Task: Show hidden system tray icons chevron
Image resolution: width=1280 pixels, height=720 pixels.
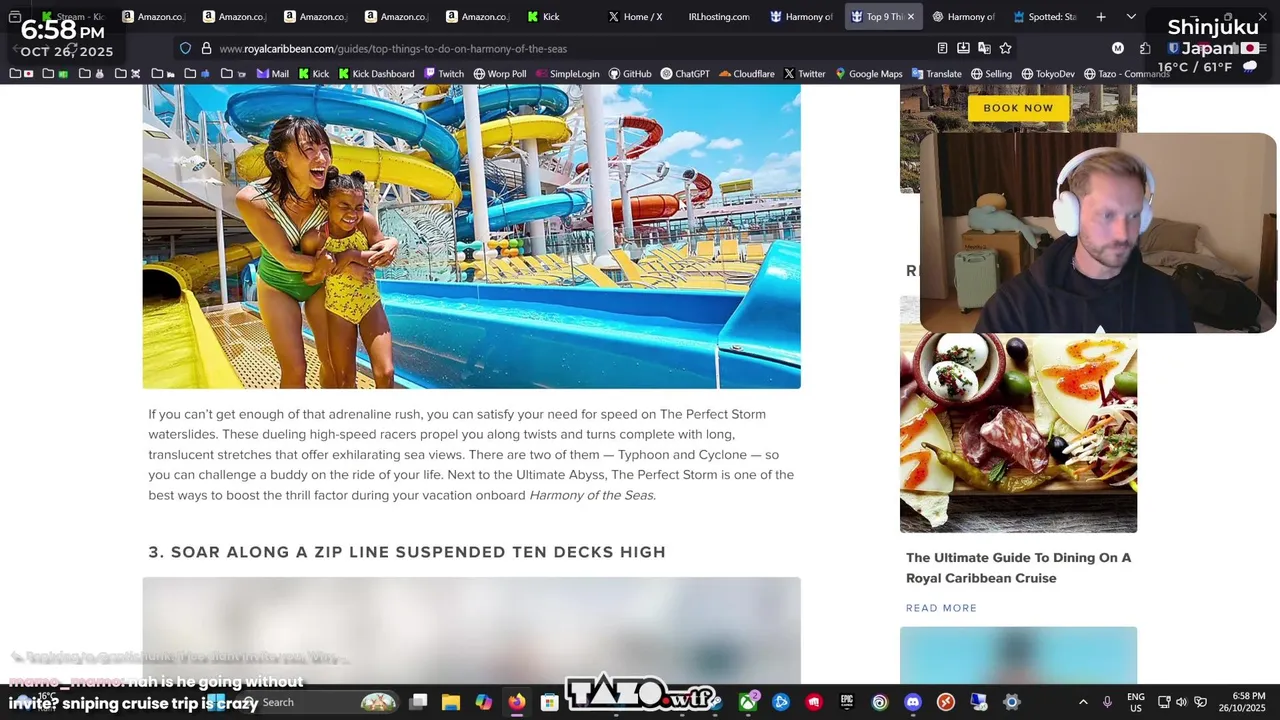Action: (x=1083, y=702)
